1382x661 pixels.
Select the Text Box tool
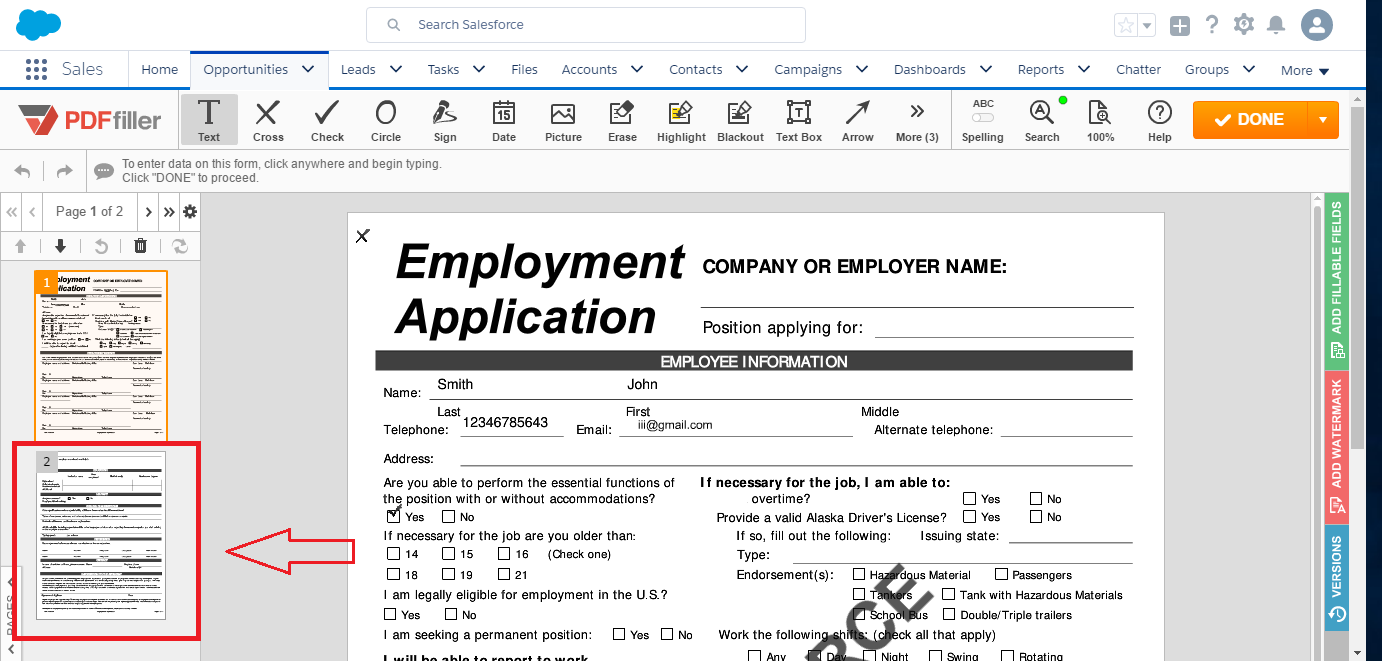point(798,119)
